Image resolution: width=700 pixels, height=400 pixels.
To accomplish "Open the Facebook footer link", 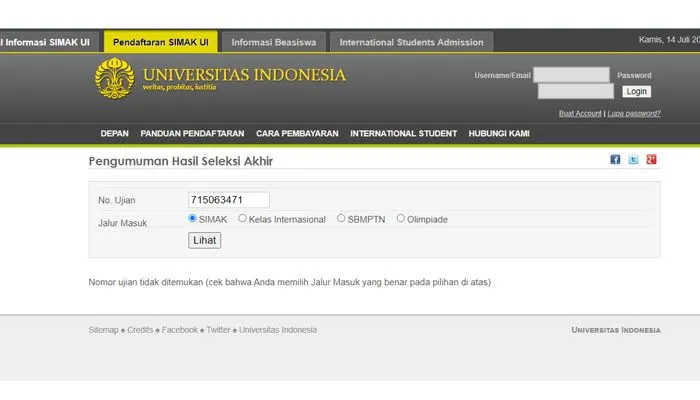I will click(179, 330).
